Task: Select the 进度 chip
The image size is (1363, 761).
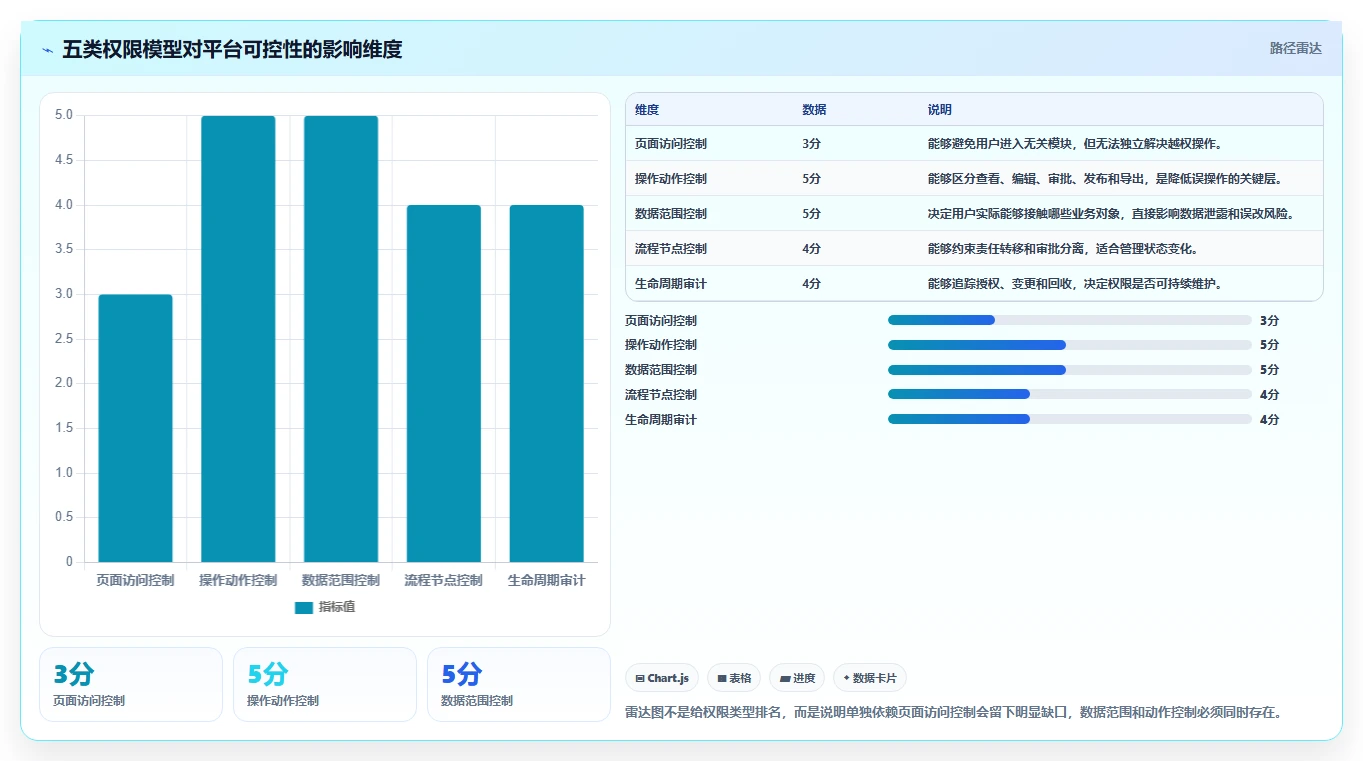Action: coord(797,678)
